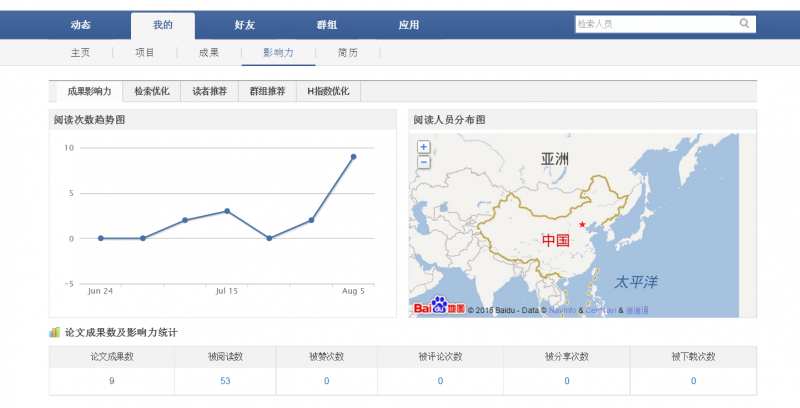Click the Baidu map logo
The width and height of the screenshot is (800, 408).
439,307
